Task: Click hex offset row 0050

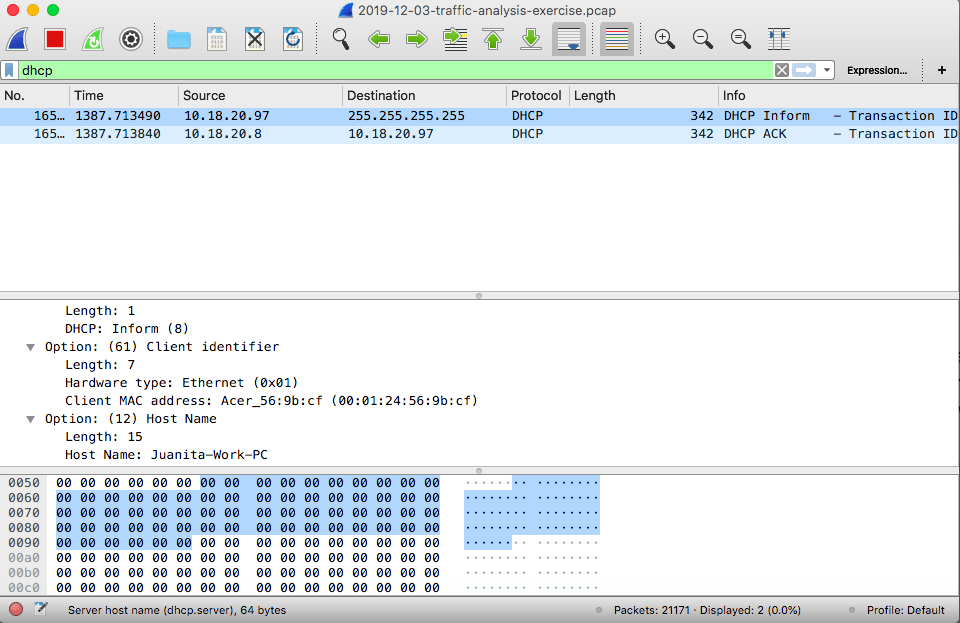Action: [24, 483]
